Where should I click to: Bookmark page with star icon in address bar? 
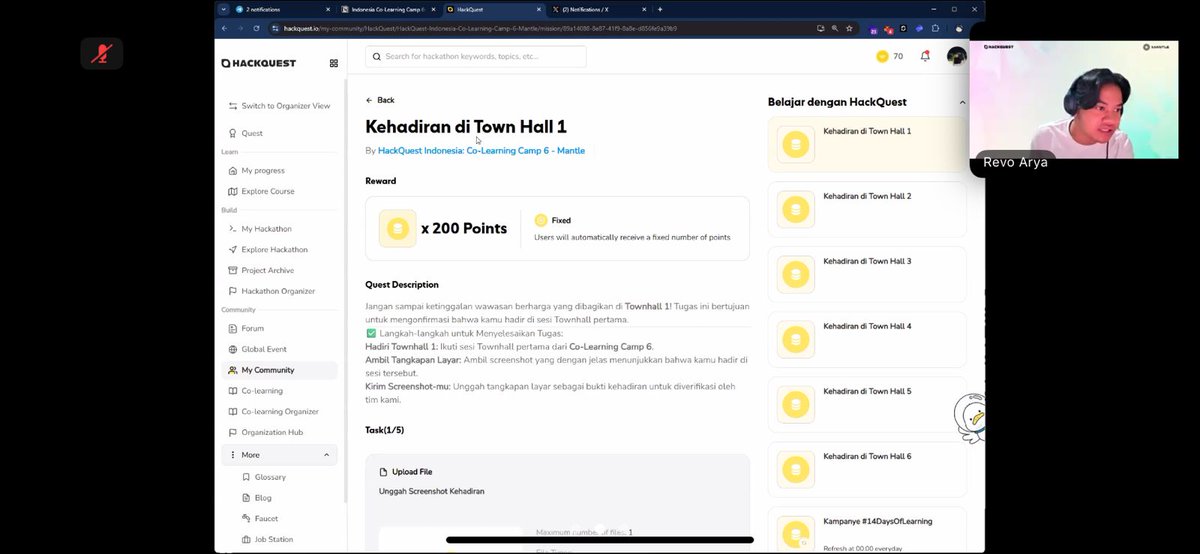(x=849, y=29)
